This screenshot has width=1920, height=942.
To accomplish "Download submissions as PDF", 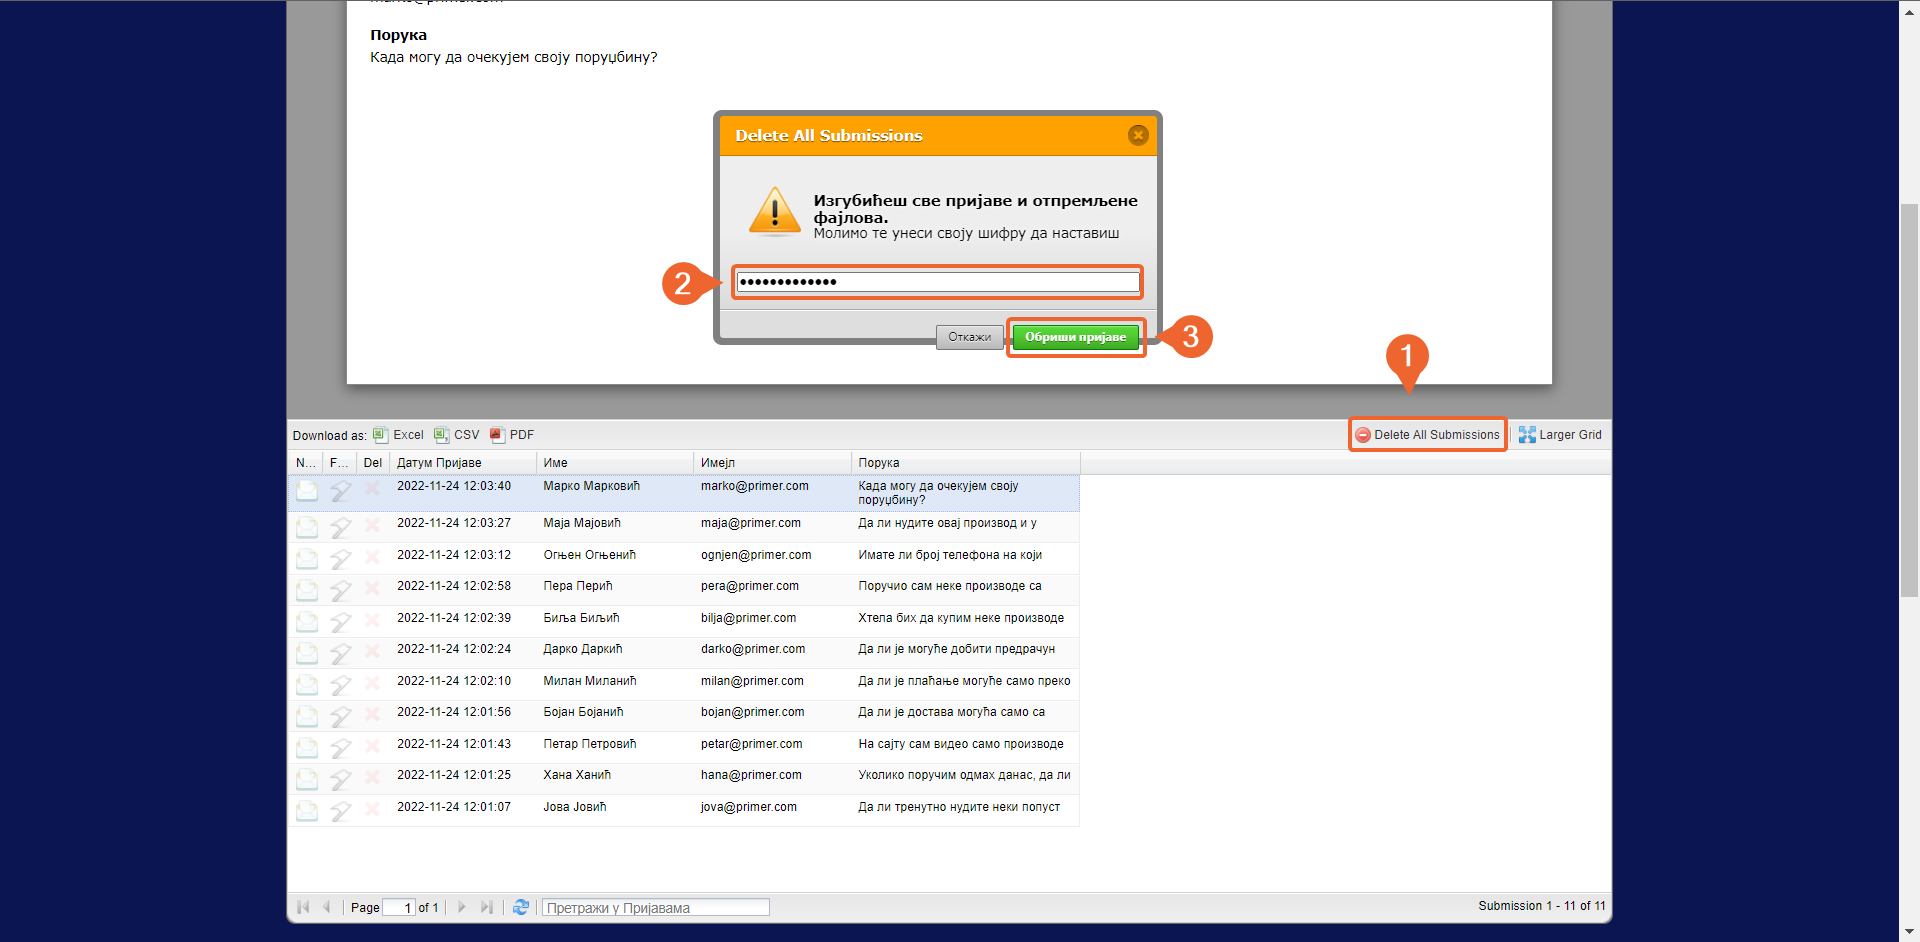I will click(x=512, y=435).
